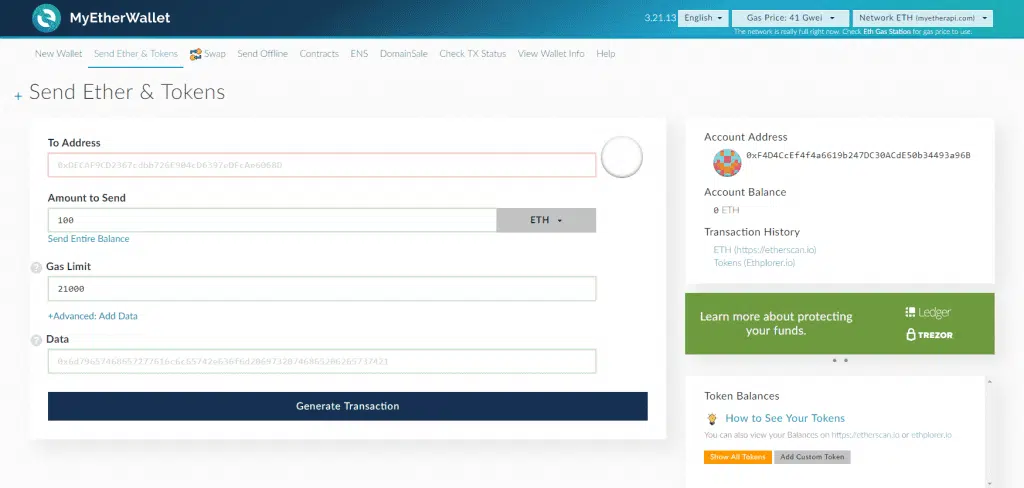Screen dimensions: 1024x488
Task: Click the first carousel dot below banner
Action: 835,361
